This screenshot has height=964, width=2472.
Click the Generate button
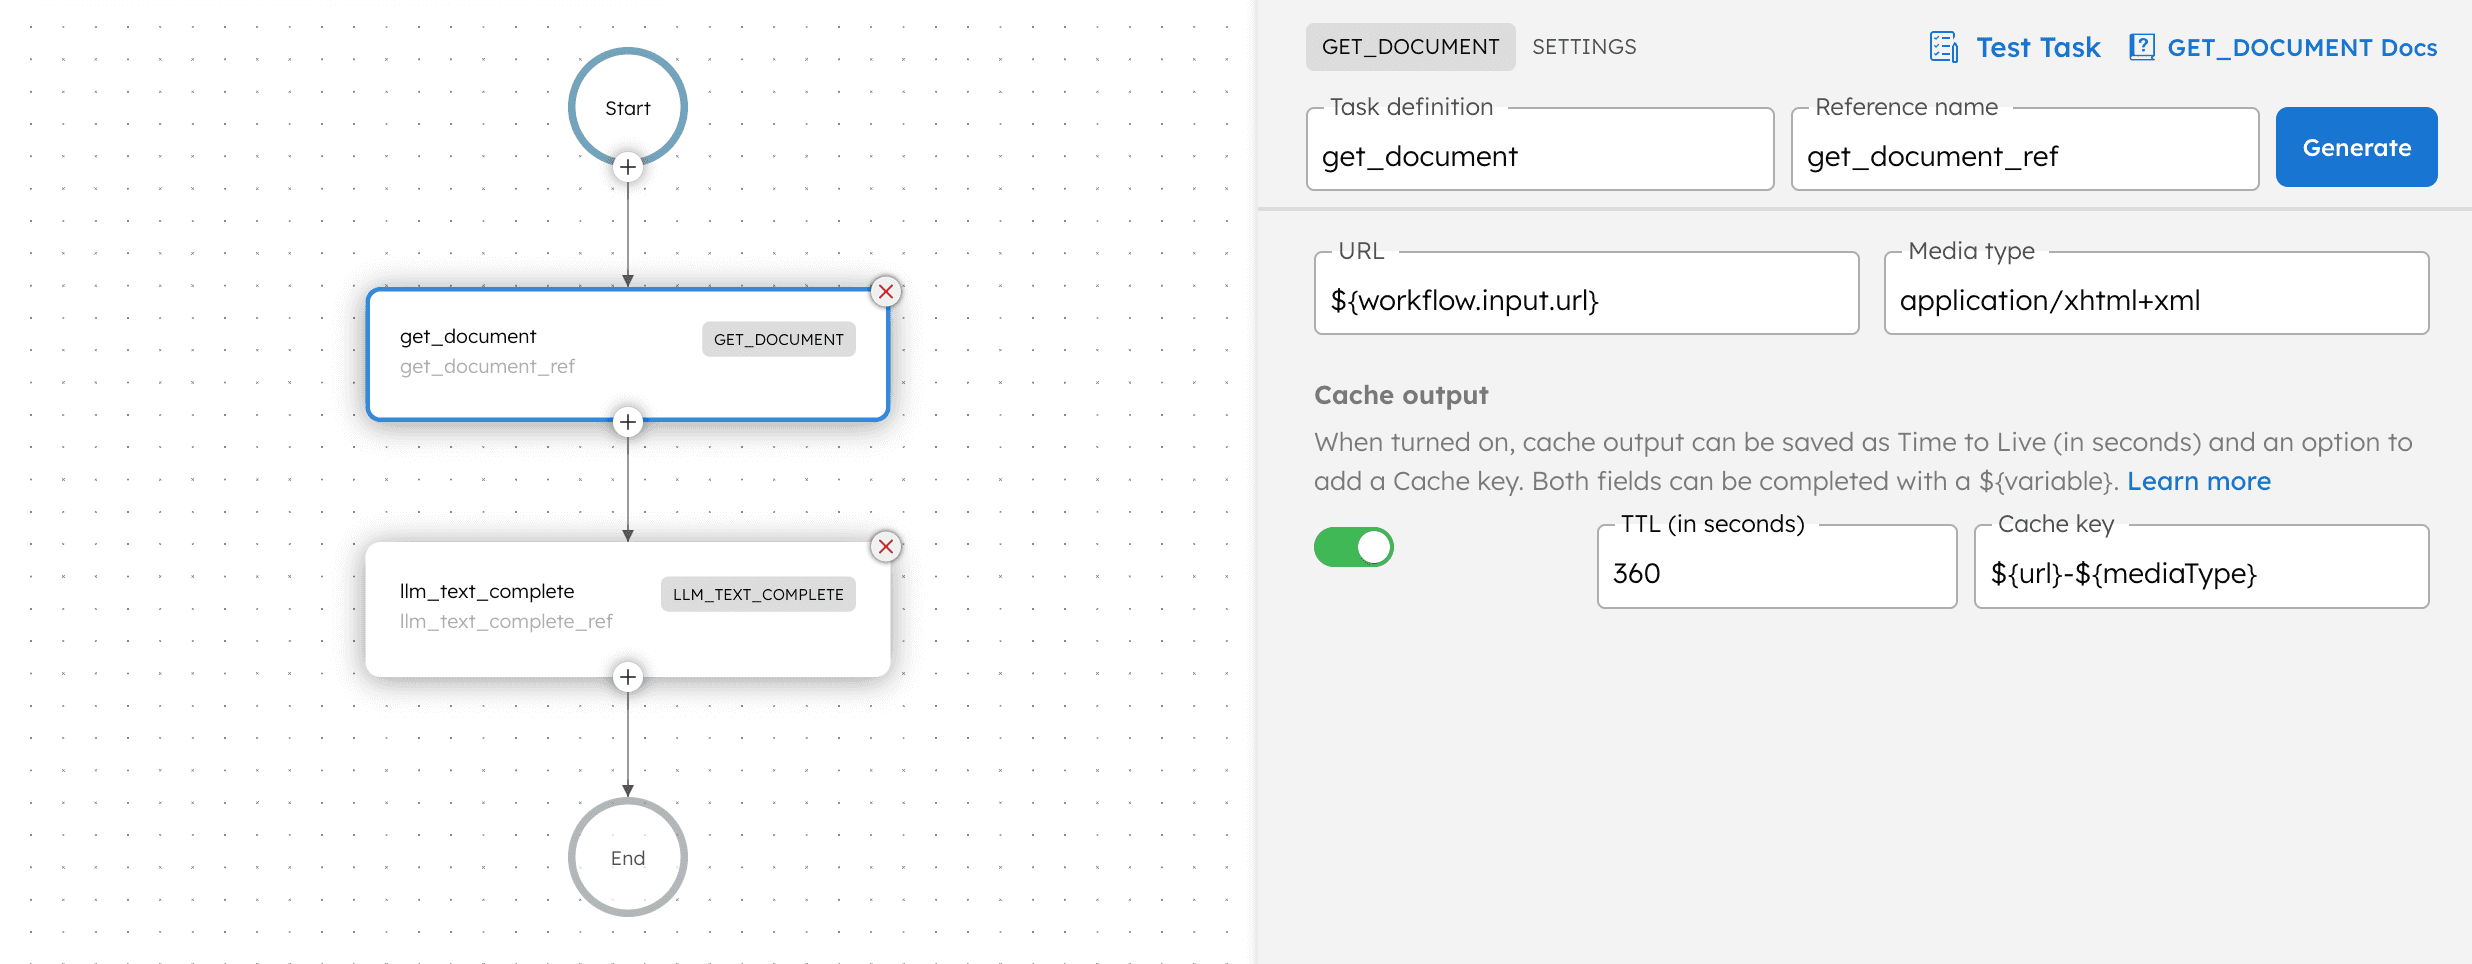[2356, 147]
